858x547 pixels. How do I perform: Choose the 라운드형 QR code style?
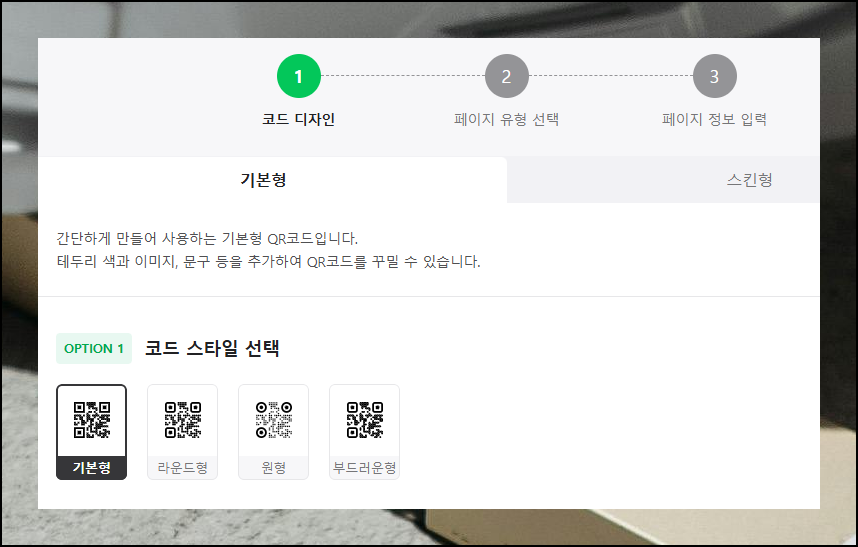pyautogui.click(x=182, y=432)
